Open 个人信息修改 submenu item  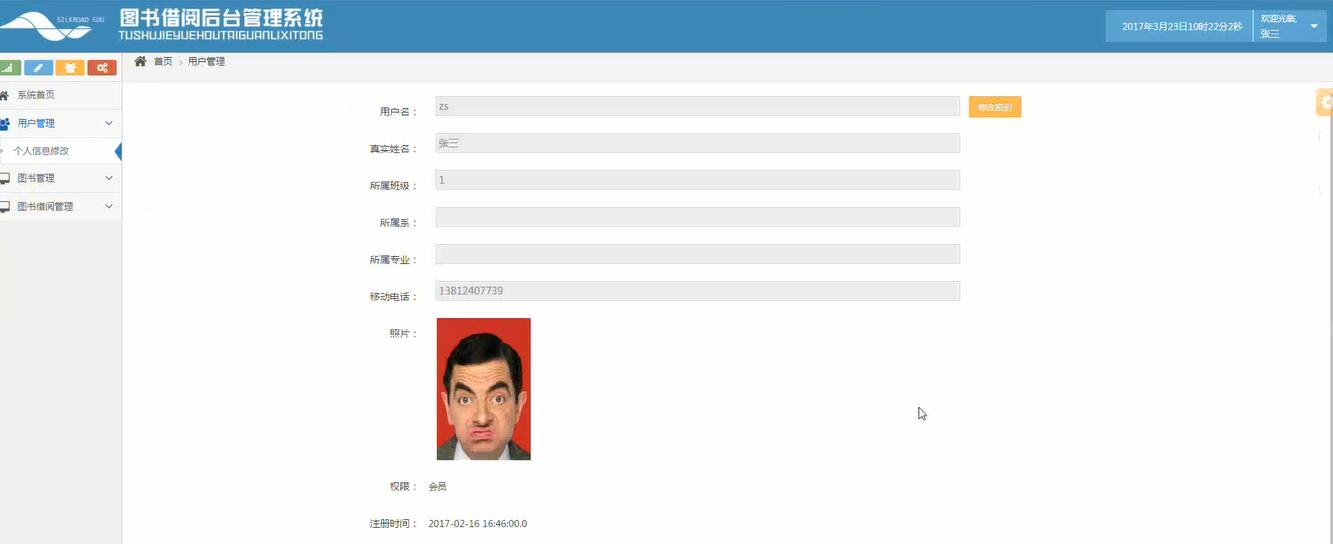point(61,151)
